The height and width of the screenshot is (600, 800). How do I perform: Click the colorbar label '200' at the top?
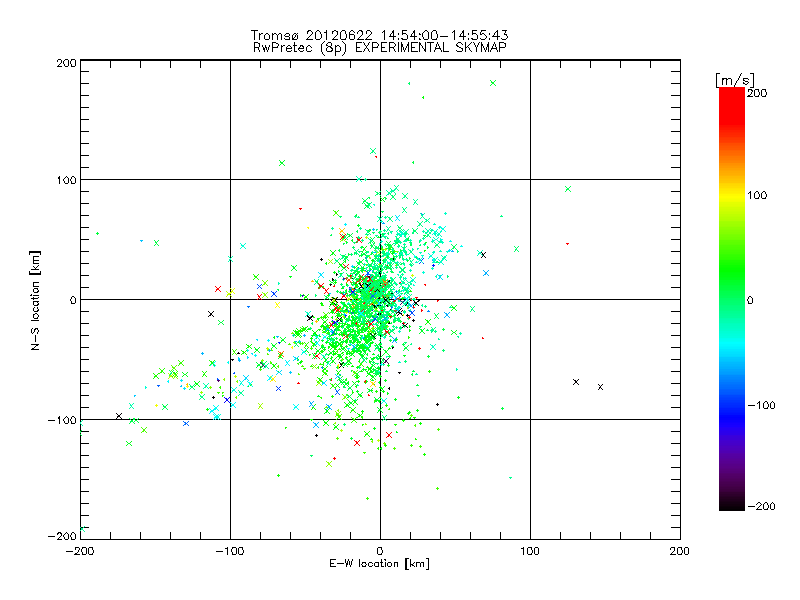click(757, 93)
